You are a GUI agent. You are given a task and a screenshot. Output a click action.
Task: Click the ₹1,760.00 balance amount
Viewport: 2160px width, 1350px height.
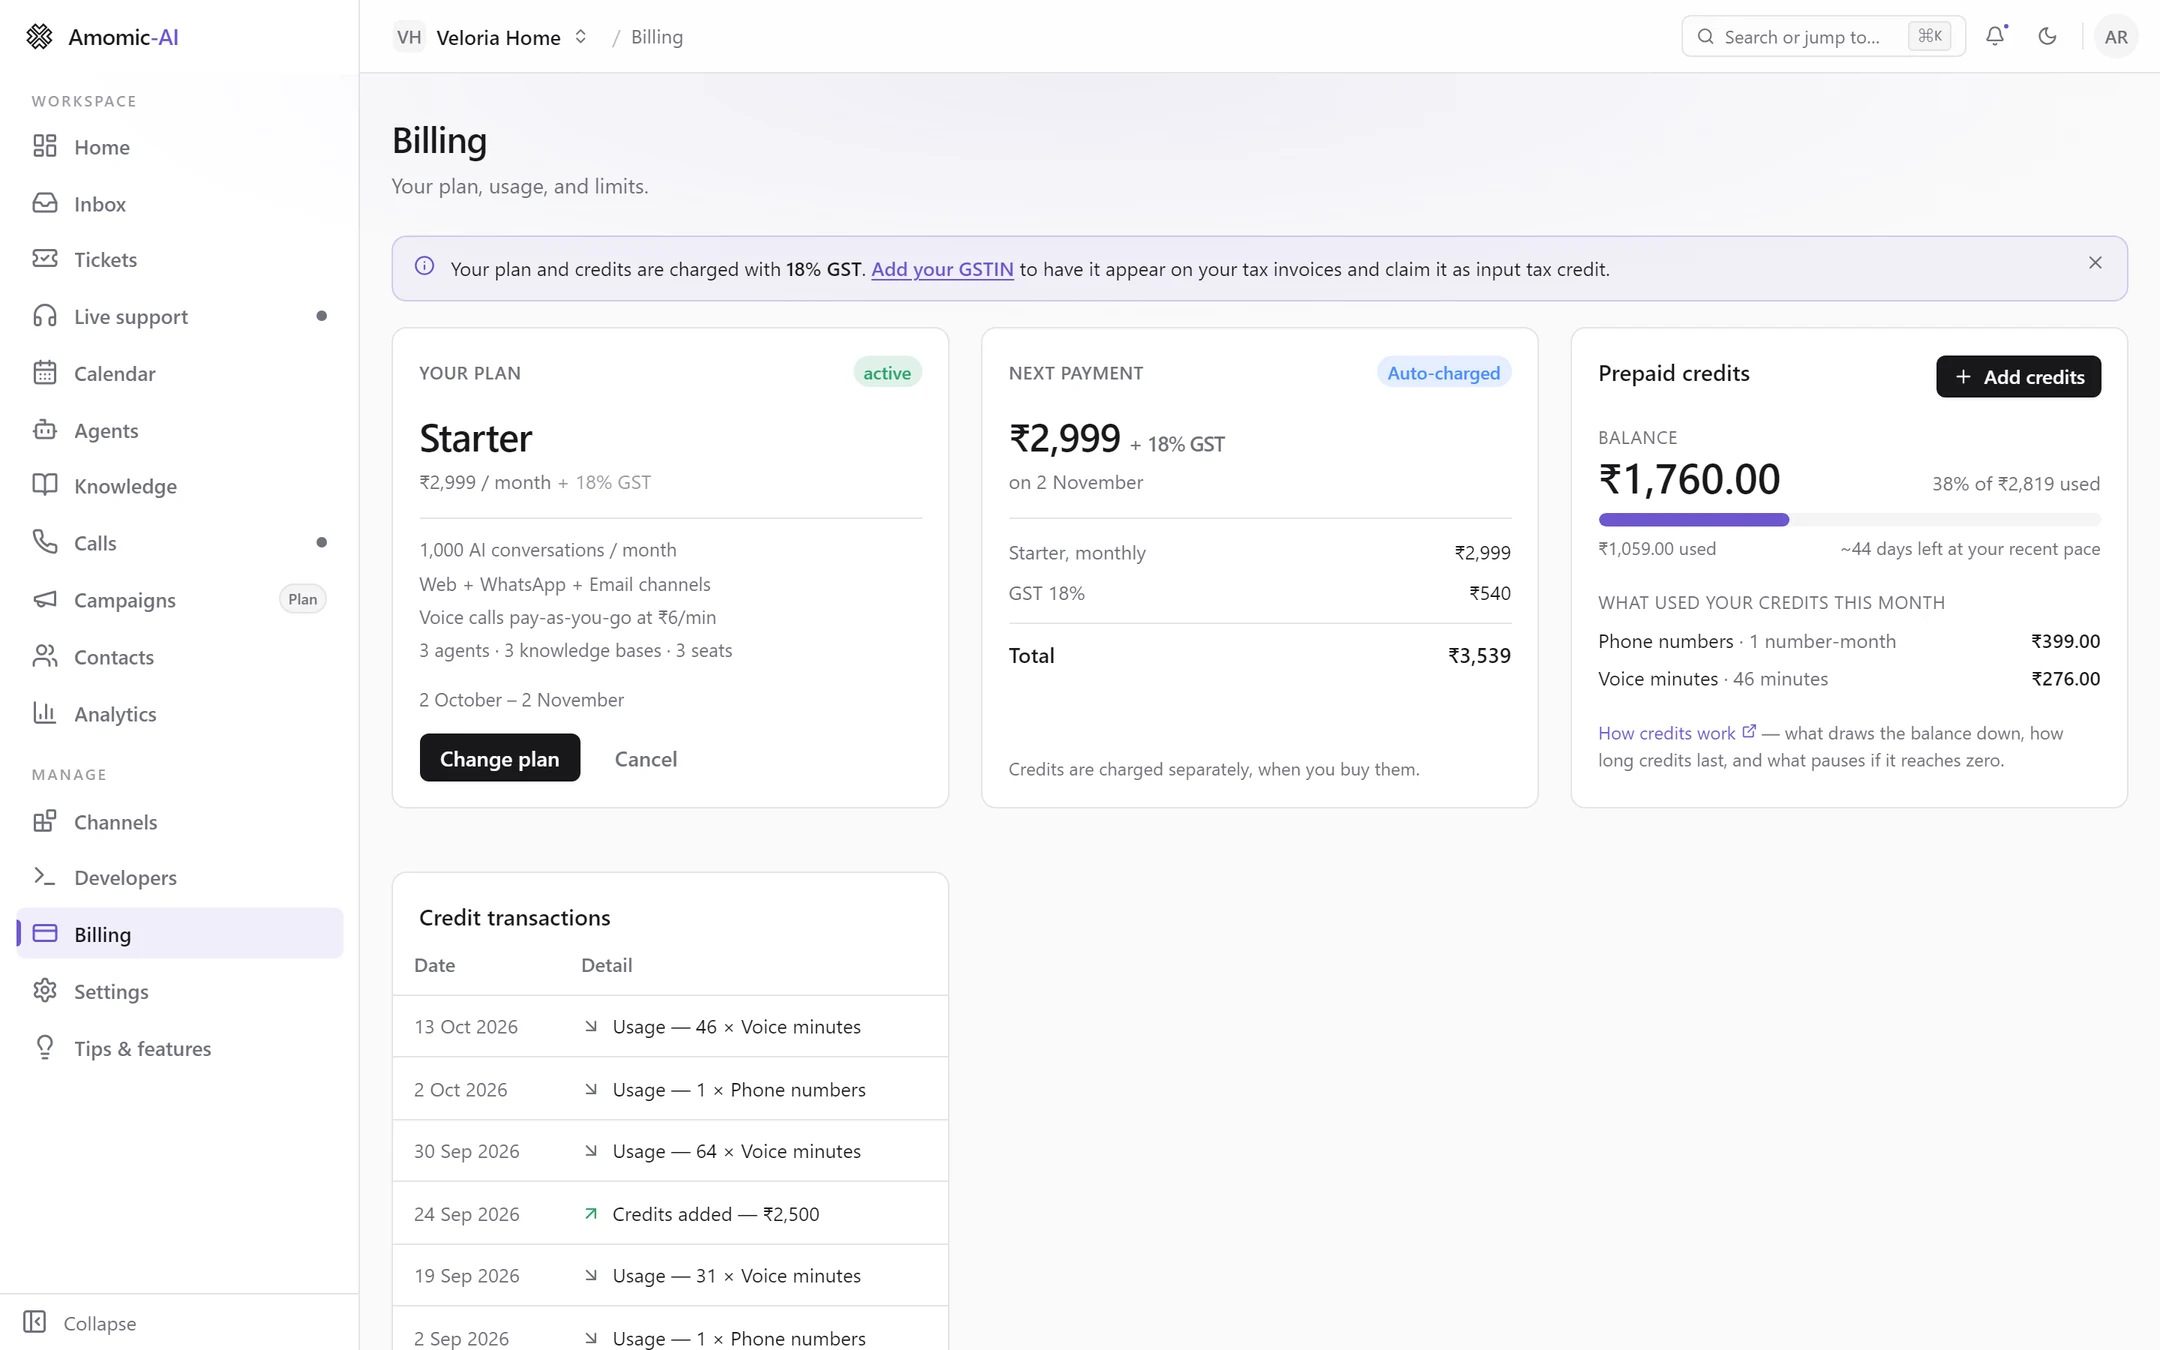tap(1689, 479)
